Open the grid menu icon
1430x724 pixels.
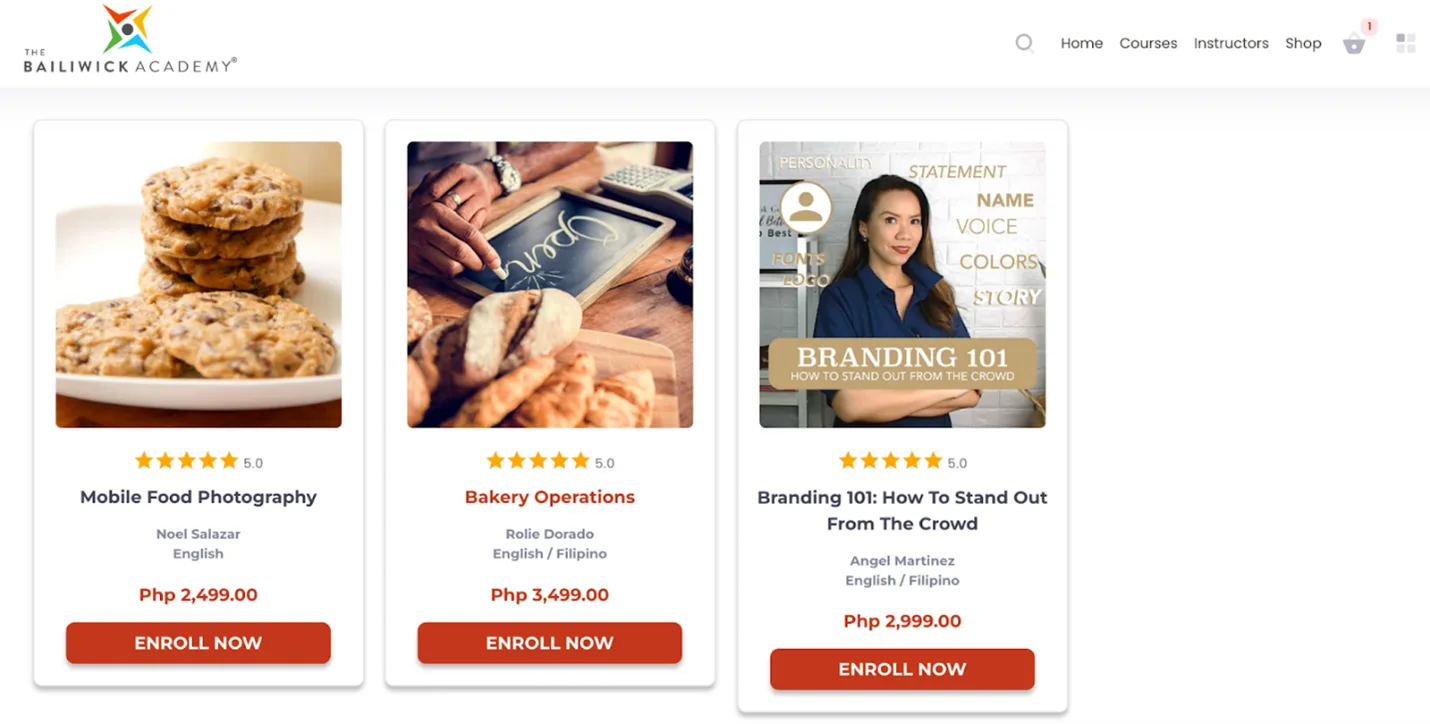pos(1406,43)
